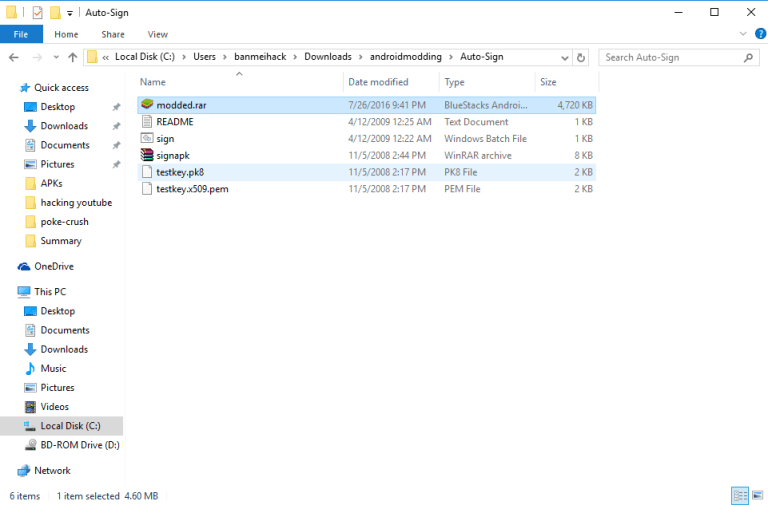The width and height of the screenshot is (768, 505).
Task: Expand the hidden path chevron in address bar
Action: click(x=105, y=57)
